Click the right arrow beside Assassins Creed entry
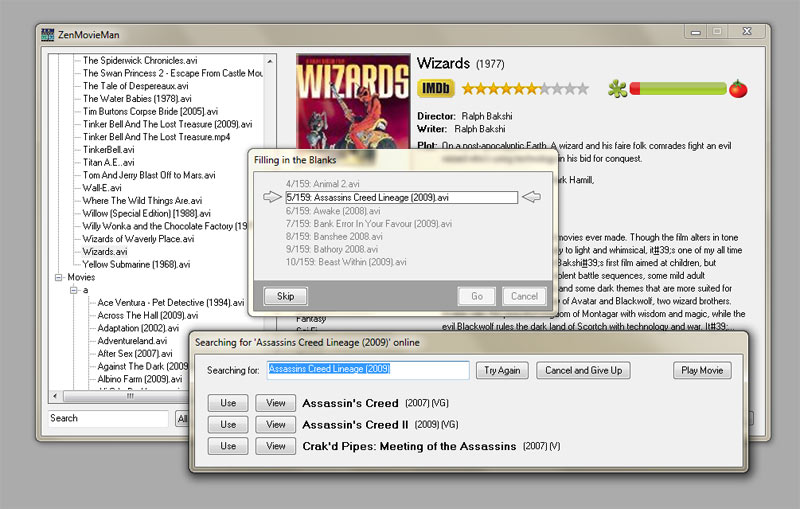The image size is (800, 509). click(532, 197)
